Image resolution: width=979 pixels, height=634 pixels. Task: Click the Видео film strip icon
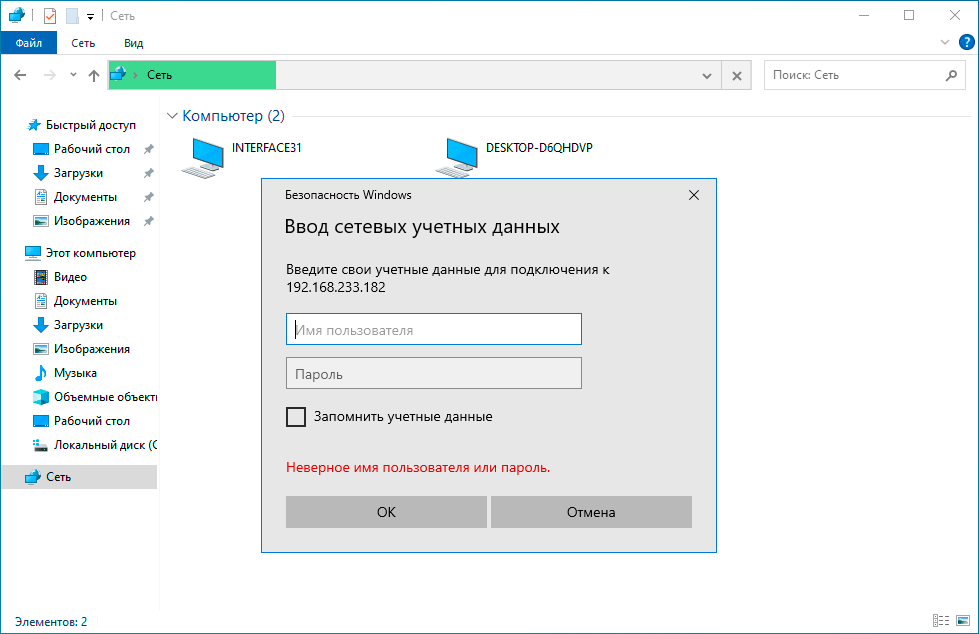[x=41, y=277]
